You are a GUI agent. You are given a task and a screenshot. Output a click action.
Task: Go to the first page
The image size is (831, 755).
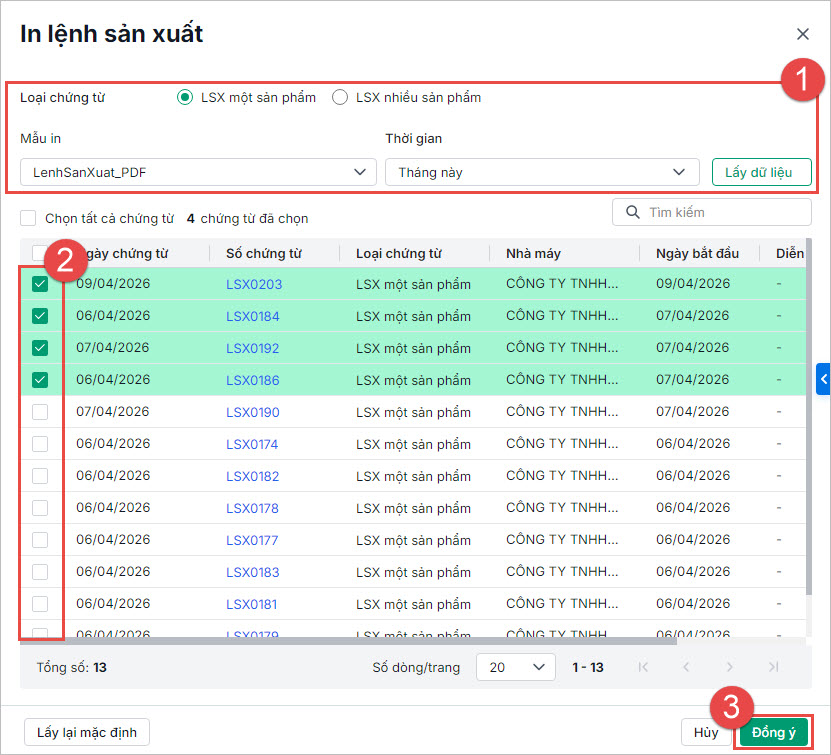[x=643, y=667]
